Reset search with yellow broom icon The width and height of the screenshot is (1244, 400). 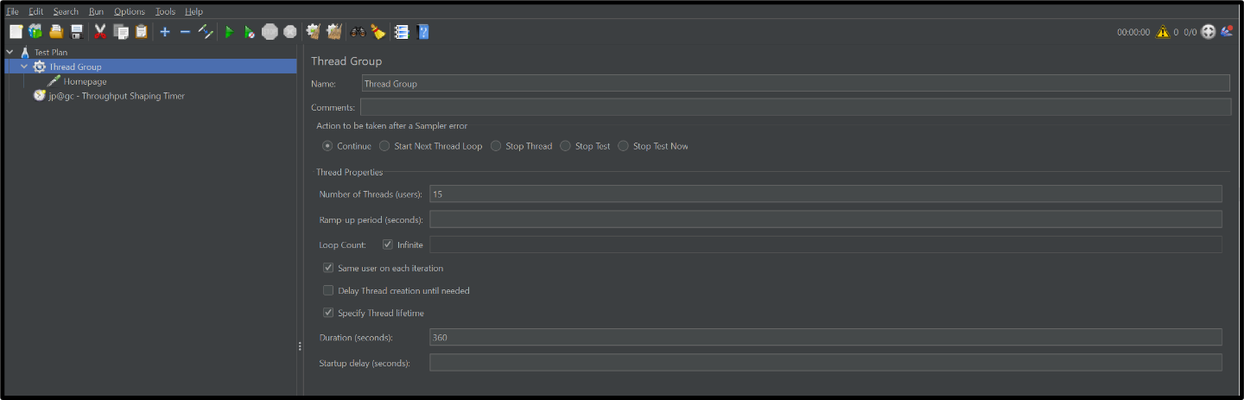pos(378,32)
